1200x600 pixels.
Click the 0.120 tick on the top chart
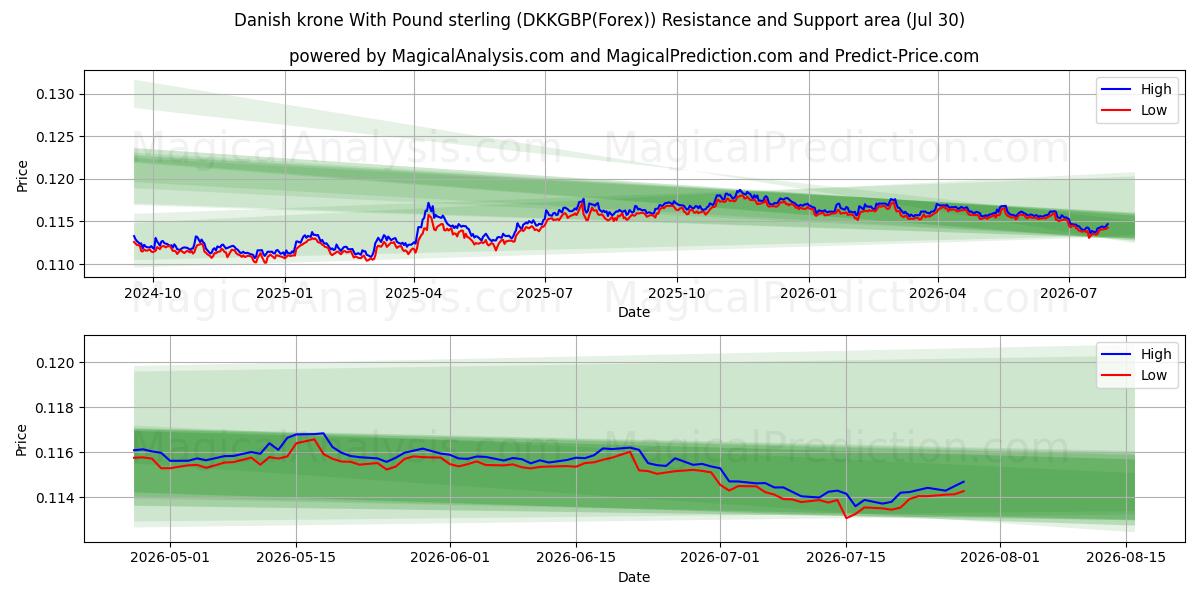click(55, 179)
